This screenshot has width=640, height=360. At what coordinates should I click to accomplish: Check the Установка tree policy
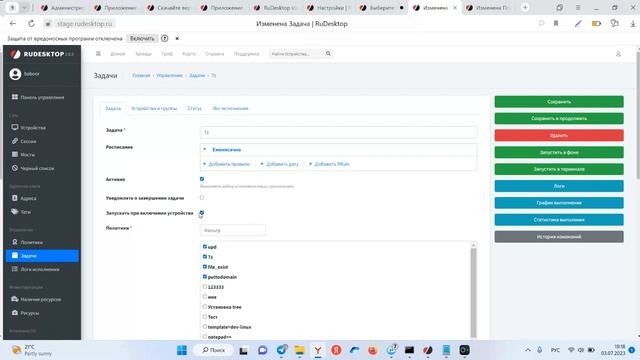pos(205,307)
